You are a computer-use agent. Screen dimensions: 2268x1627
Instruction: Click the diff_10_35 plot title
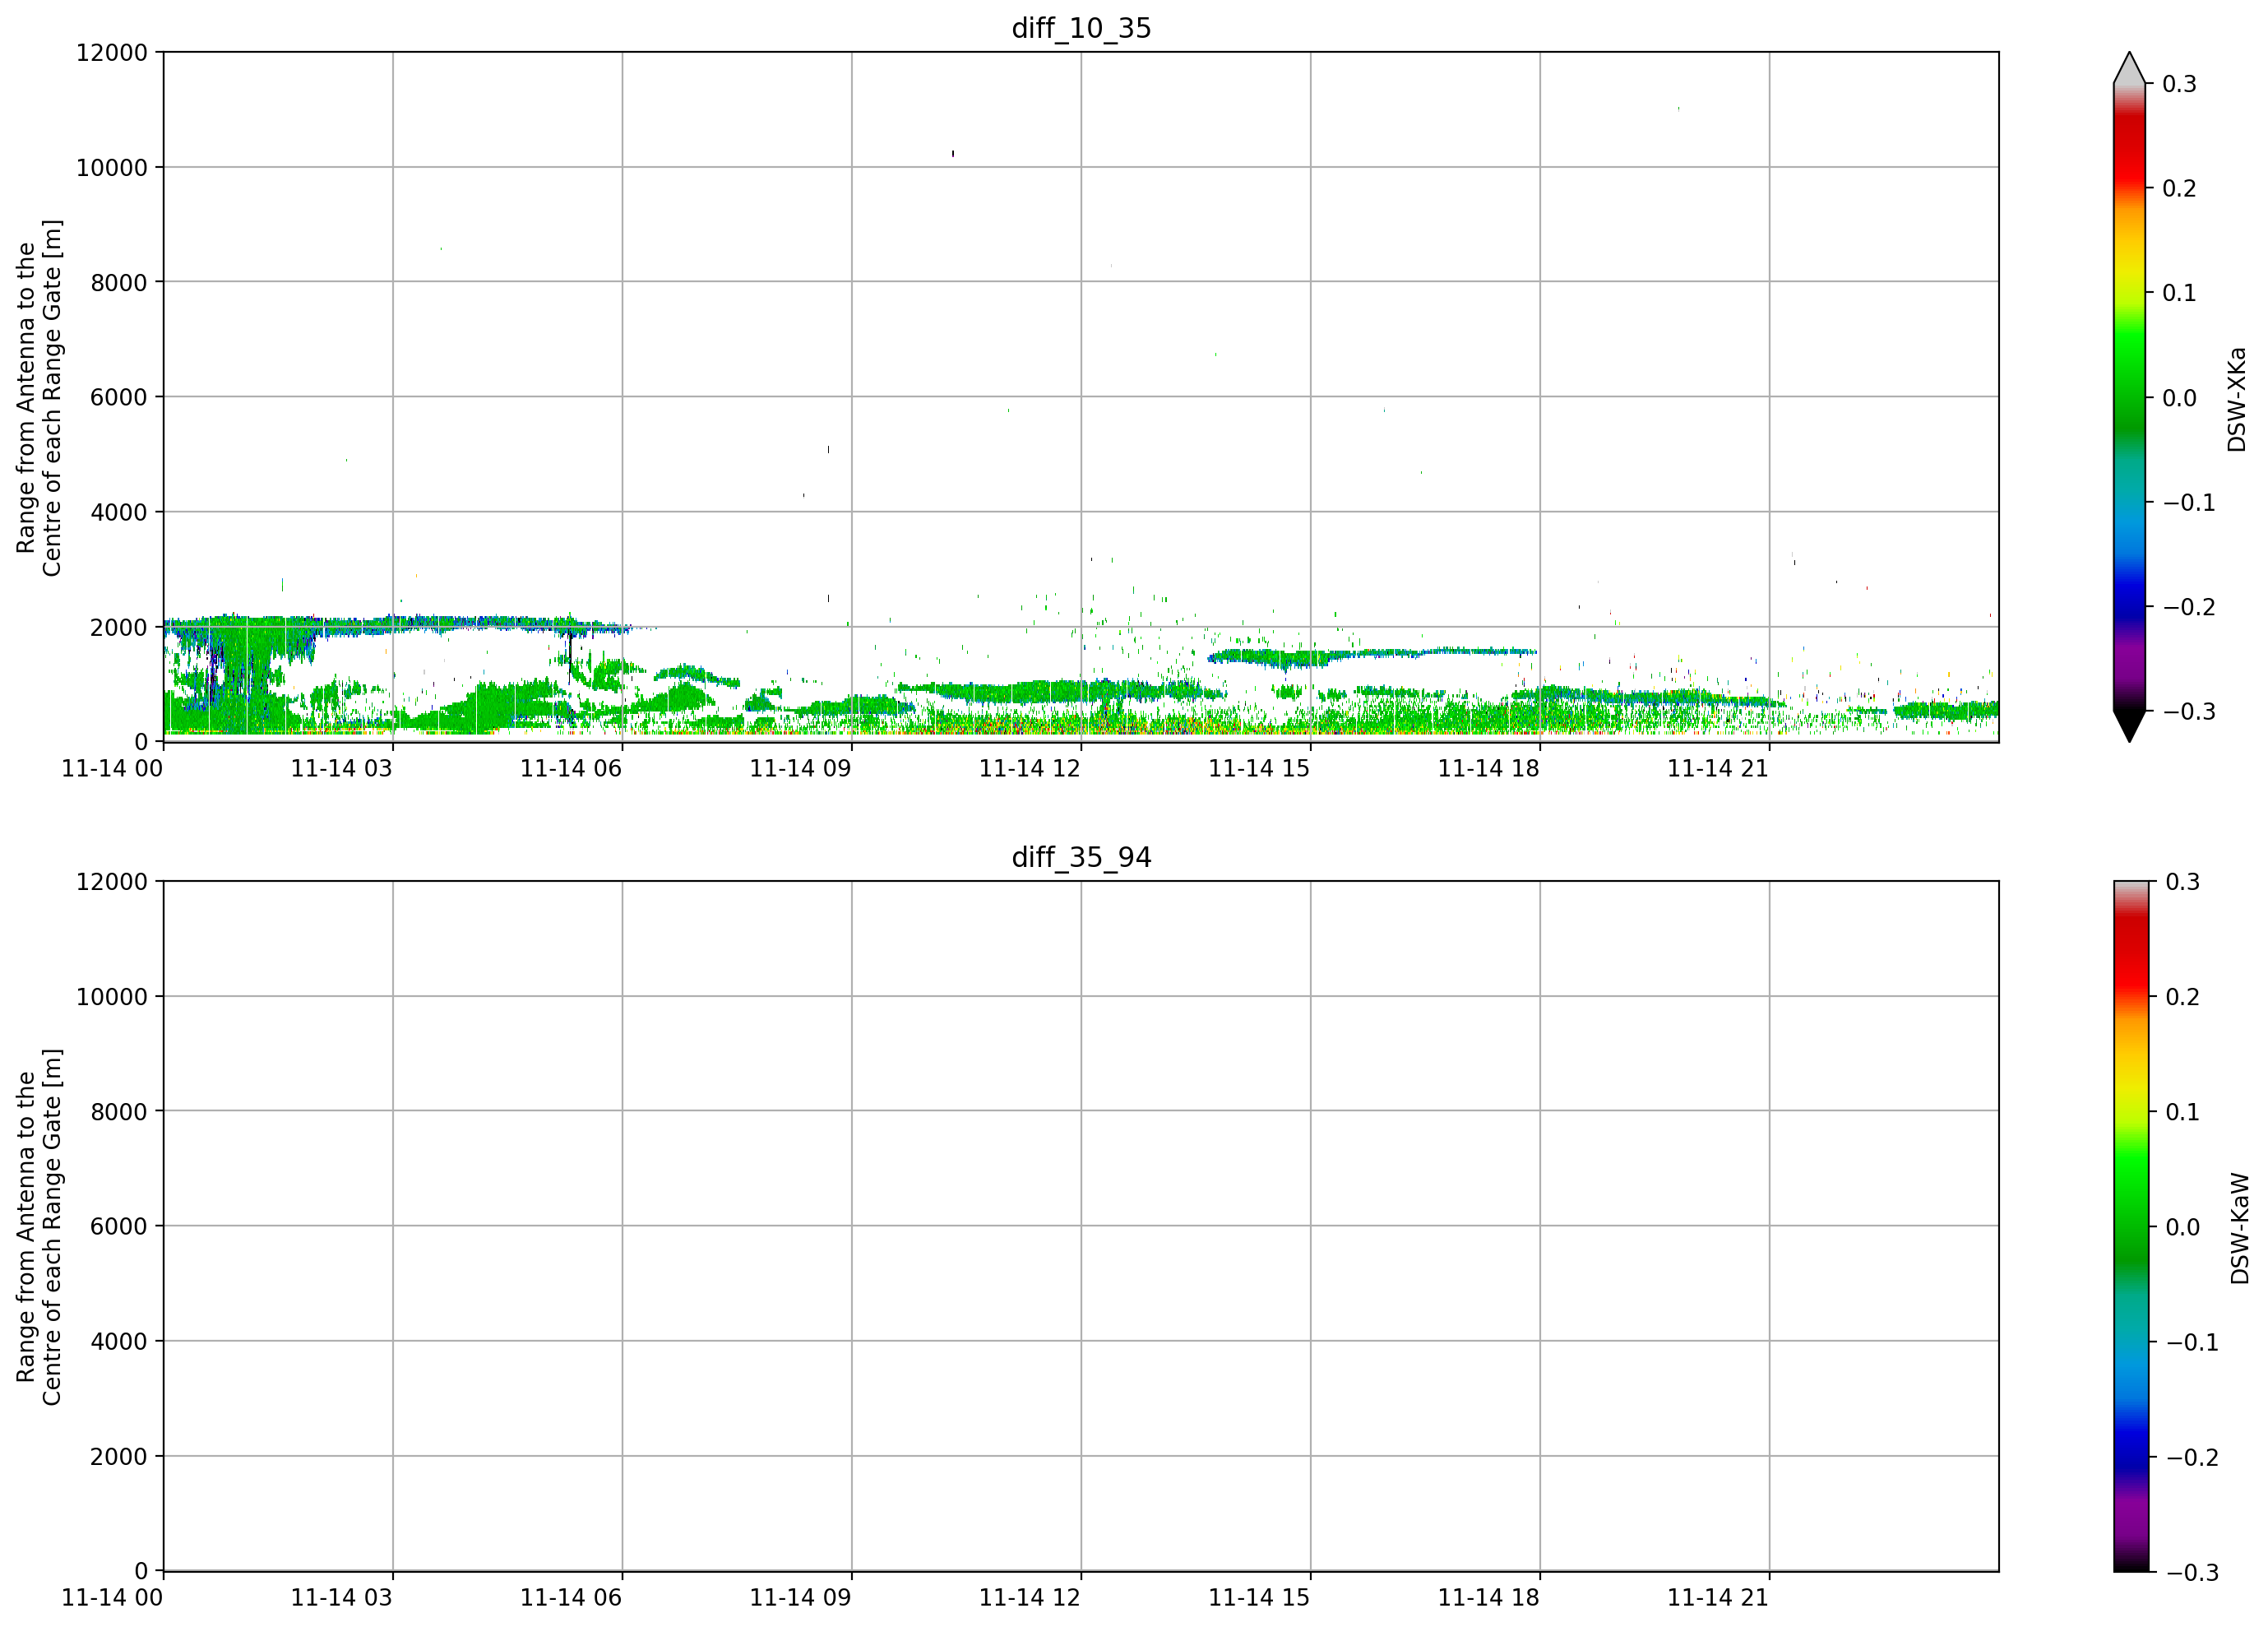click(x=1081, y=28)
